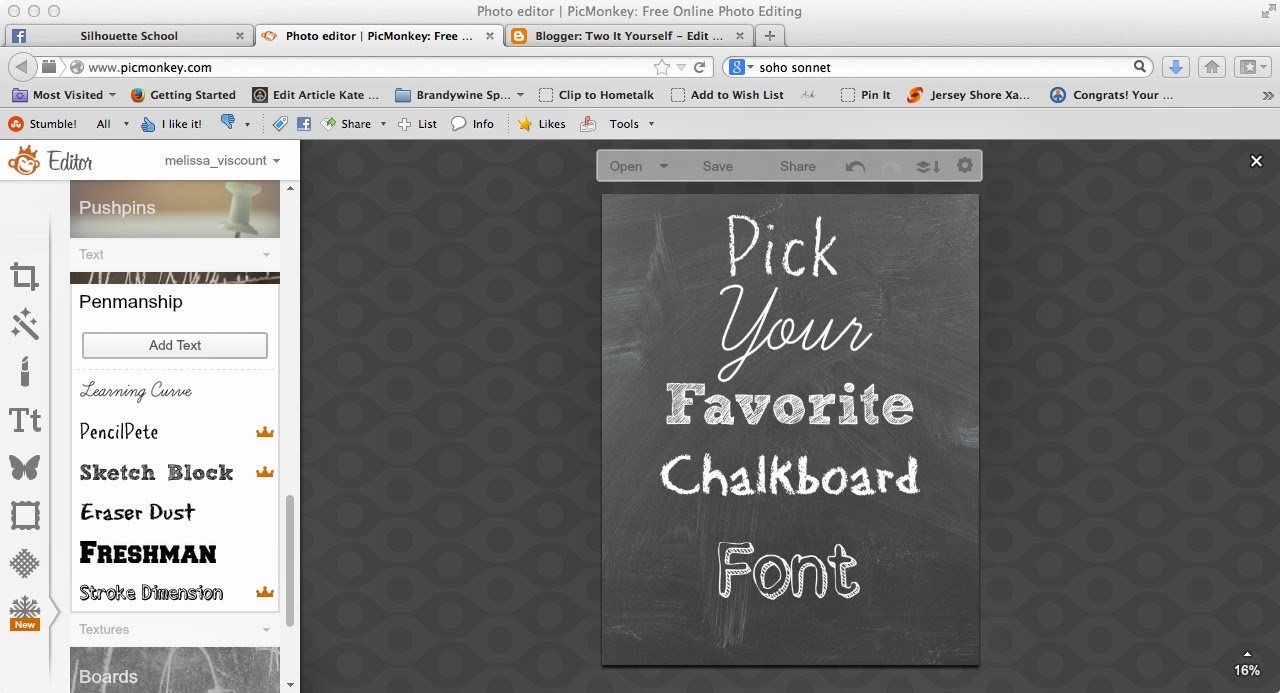Select the Text tool labeled Tt
The image size is (1280, 693).
24,420
